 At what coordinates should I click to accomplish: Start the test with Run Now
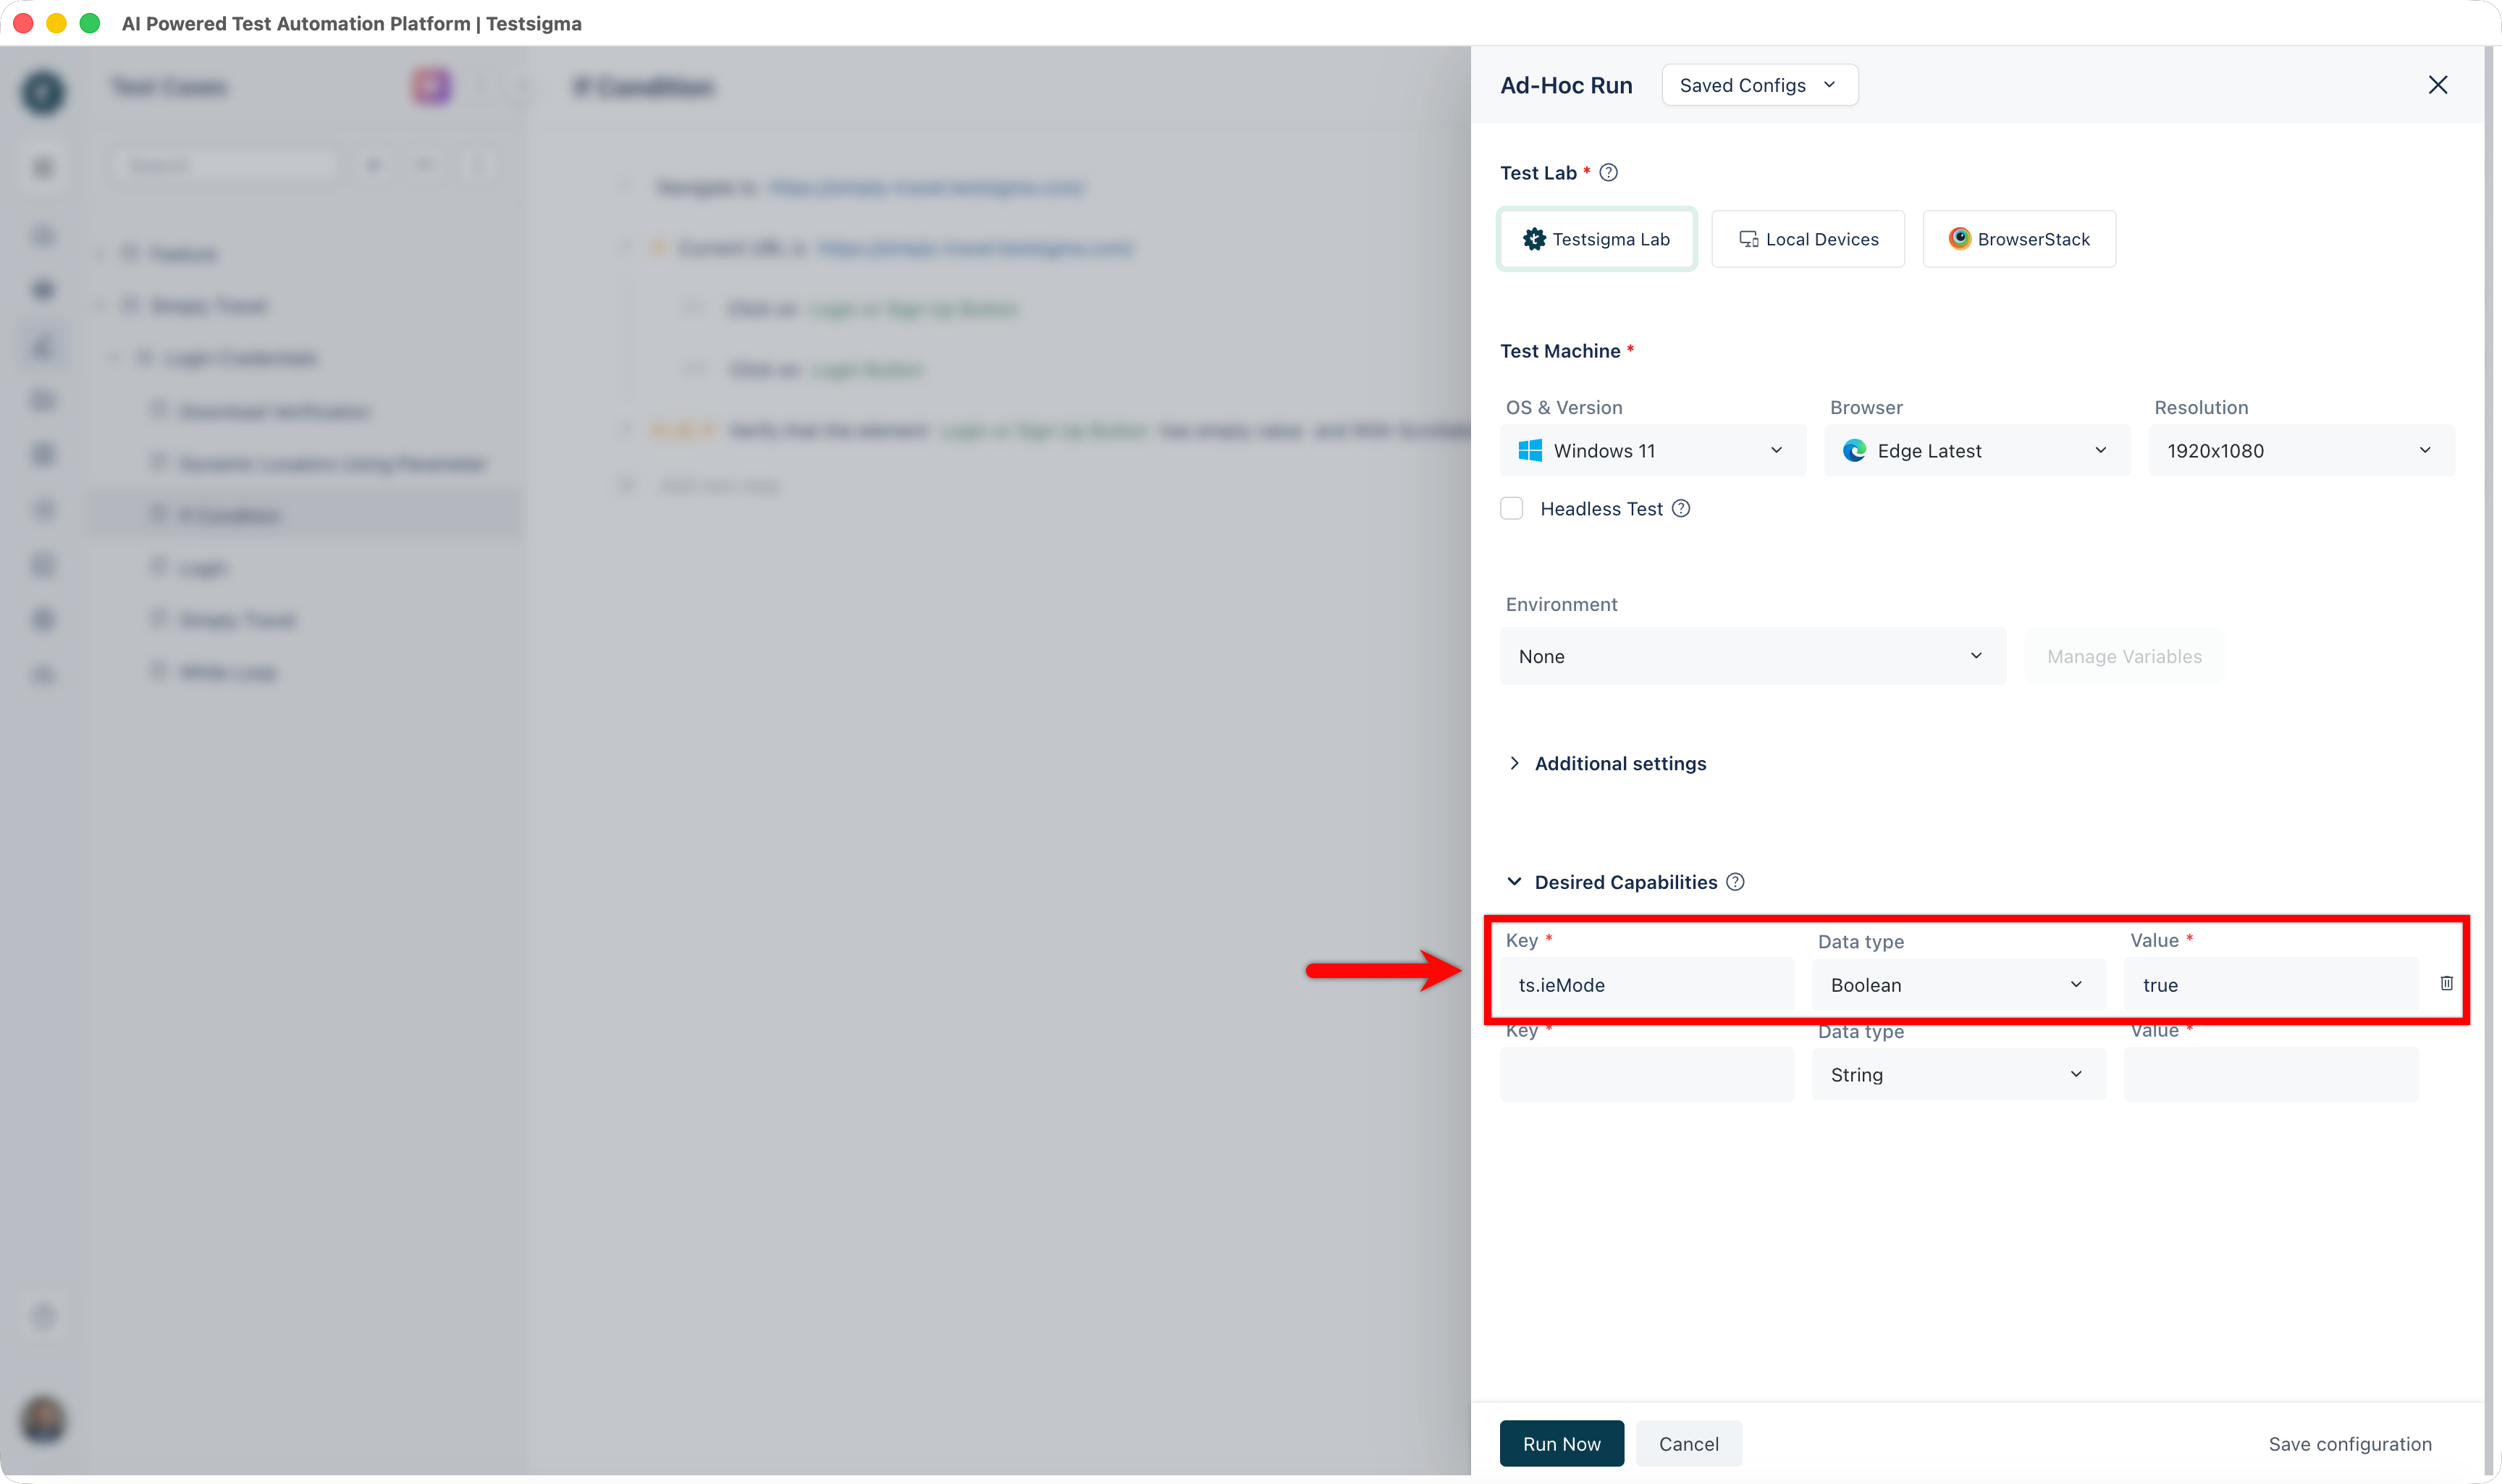click(1561, 1444)
